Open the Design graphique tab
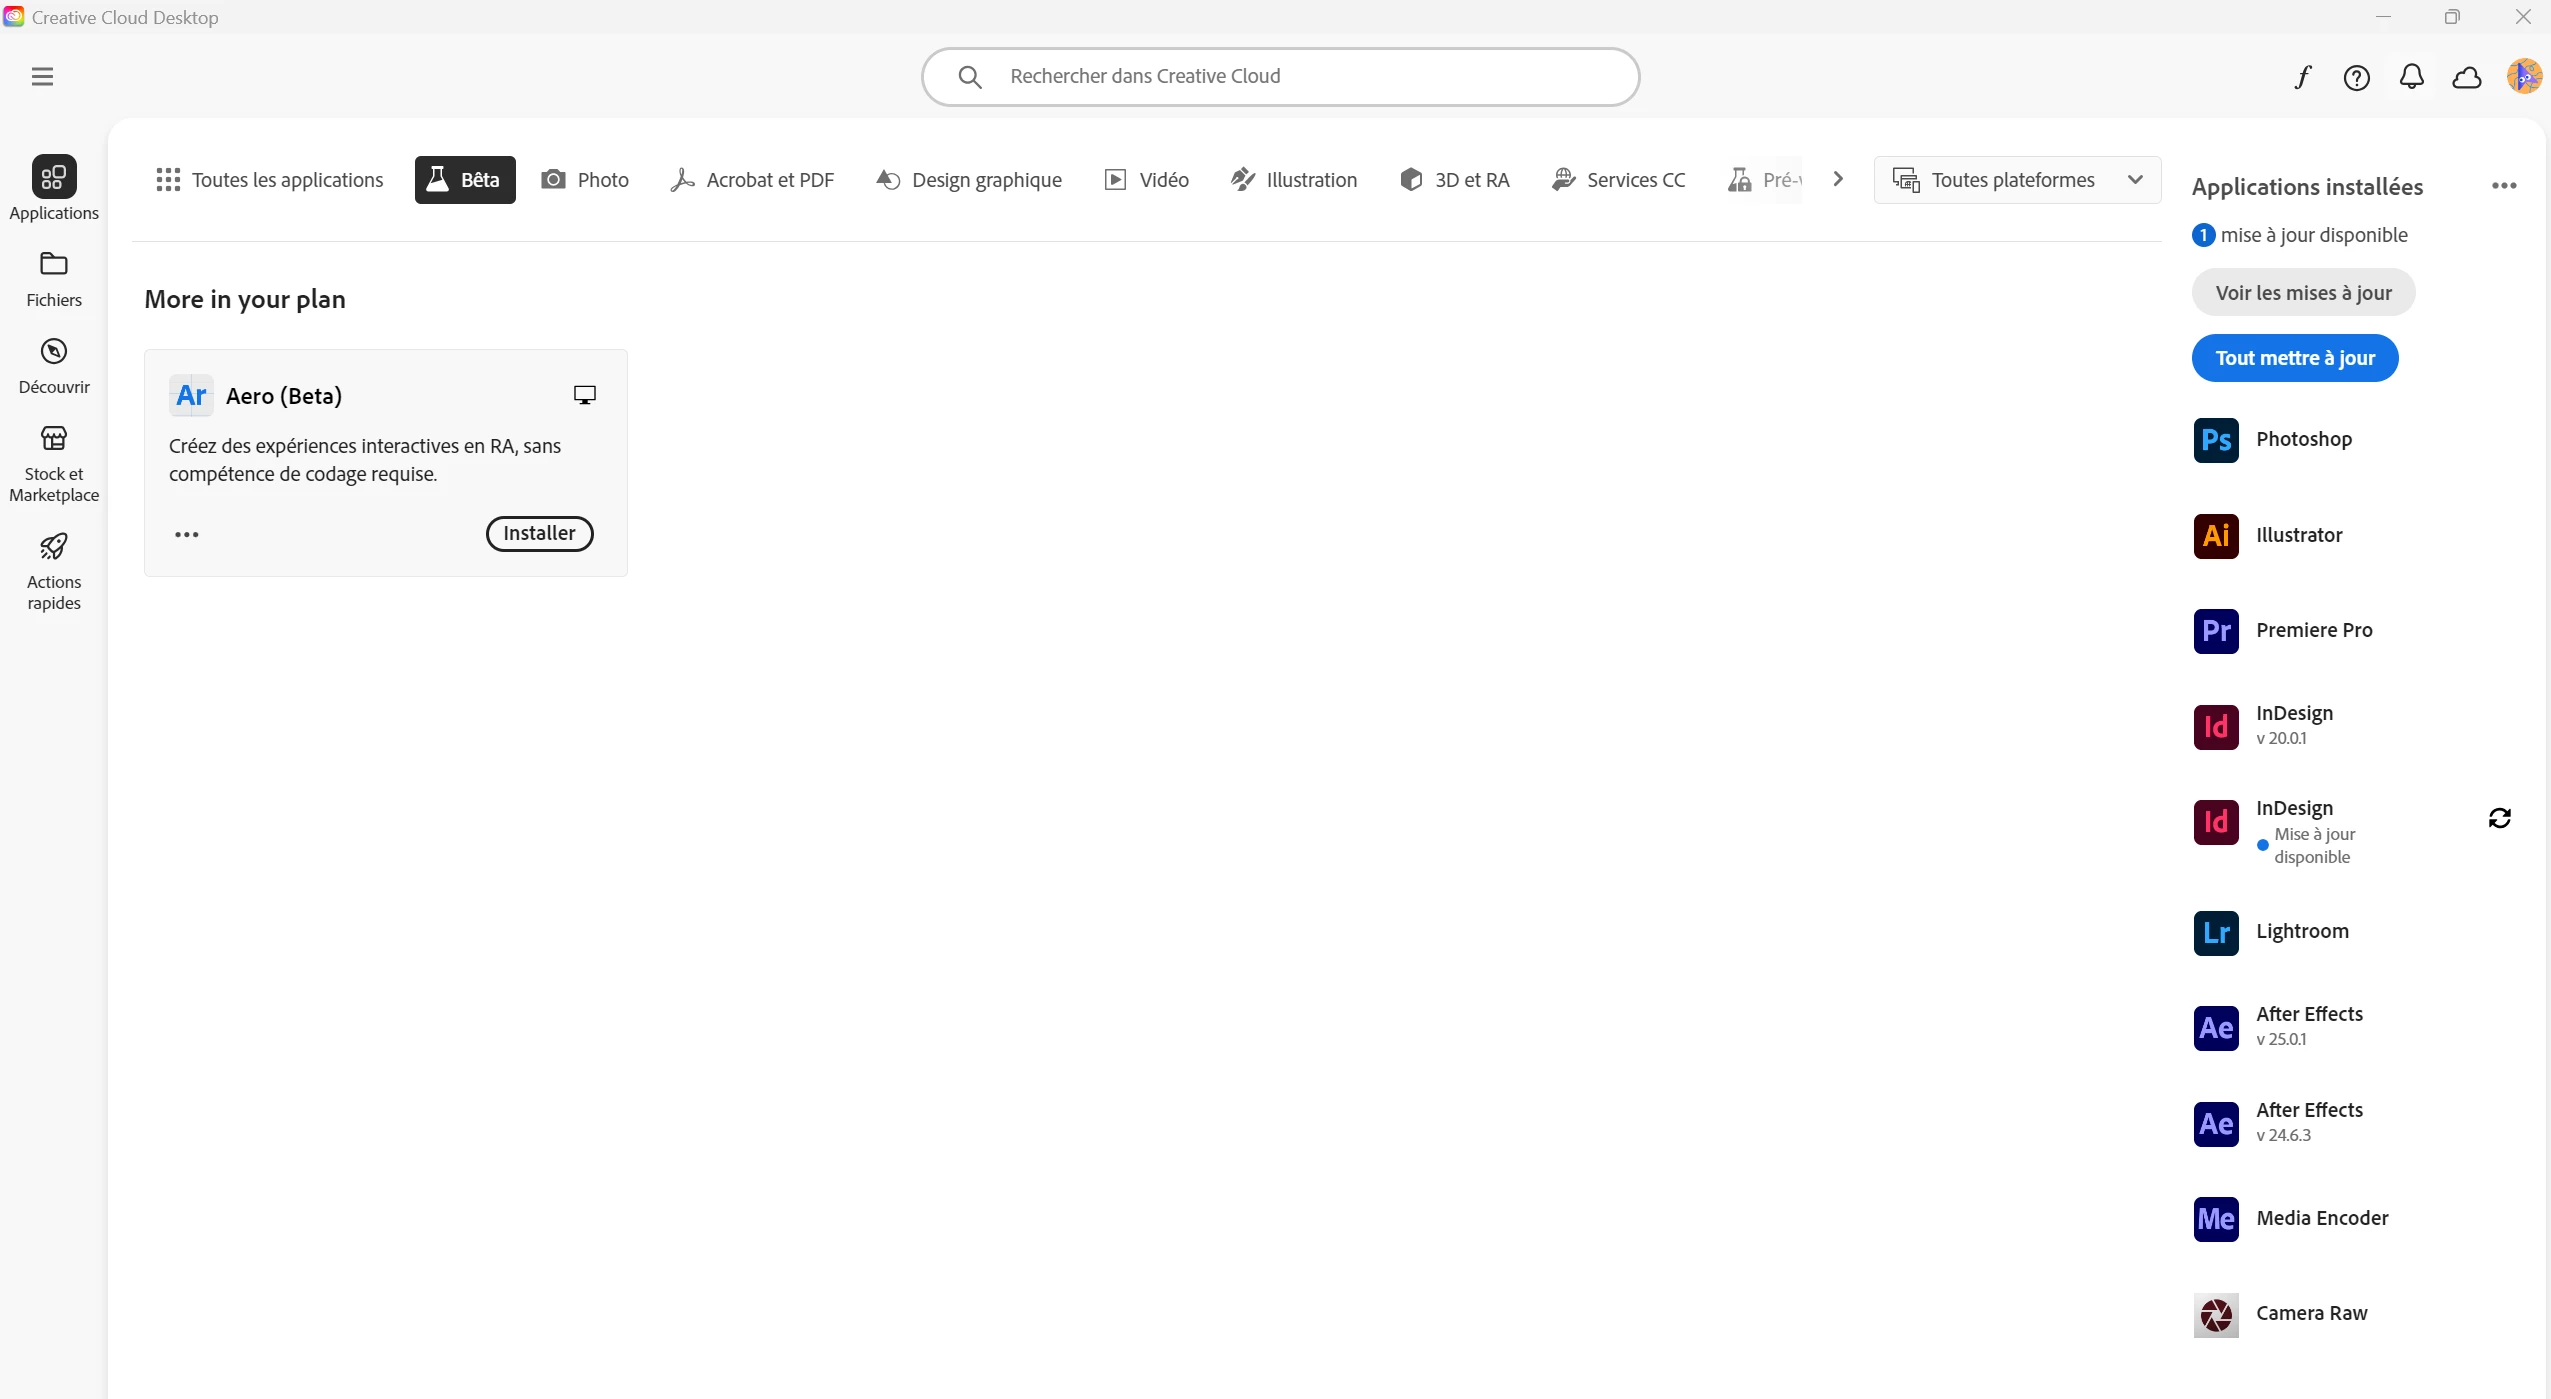2551x1399 pixels. 969,180
